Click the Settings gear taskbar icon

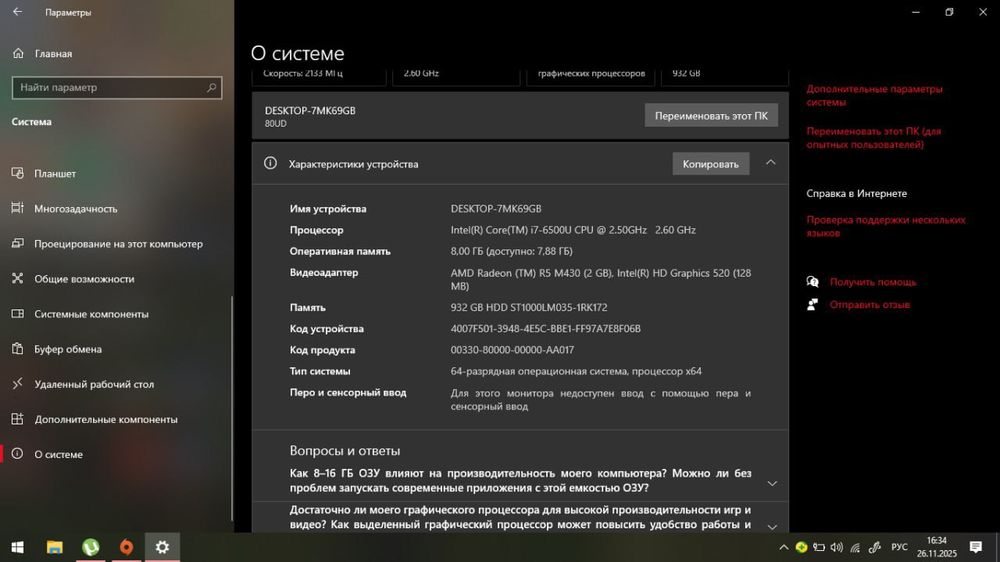[162, 547]
